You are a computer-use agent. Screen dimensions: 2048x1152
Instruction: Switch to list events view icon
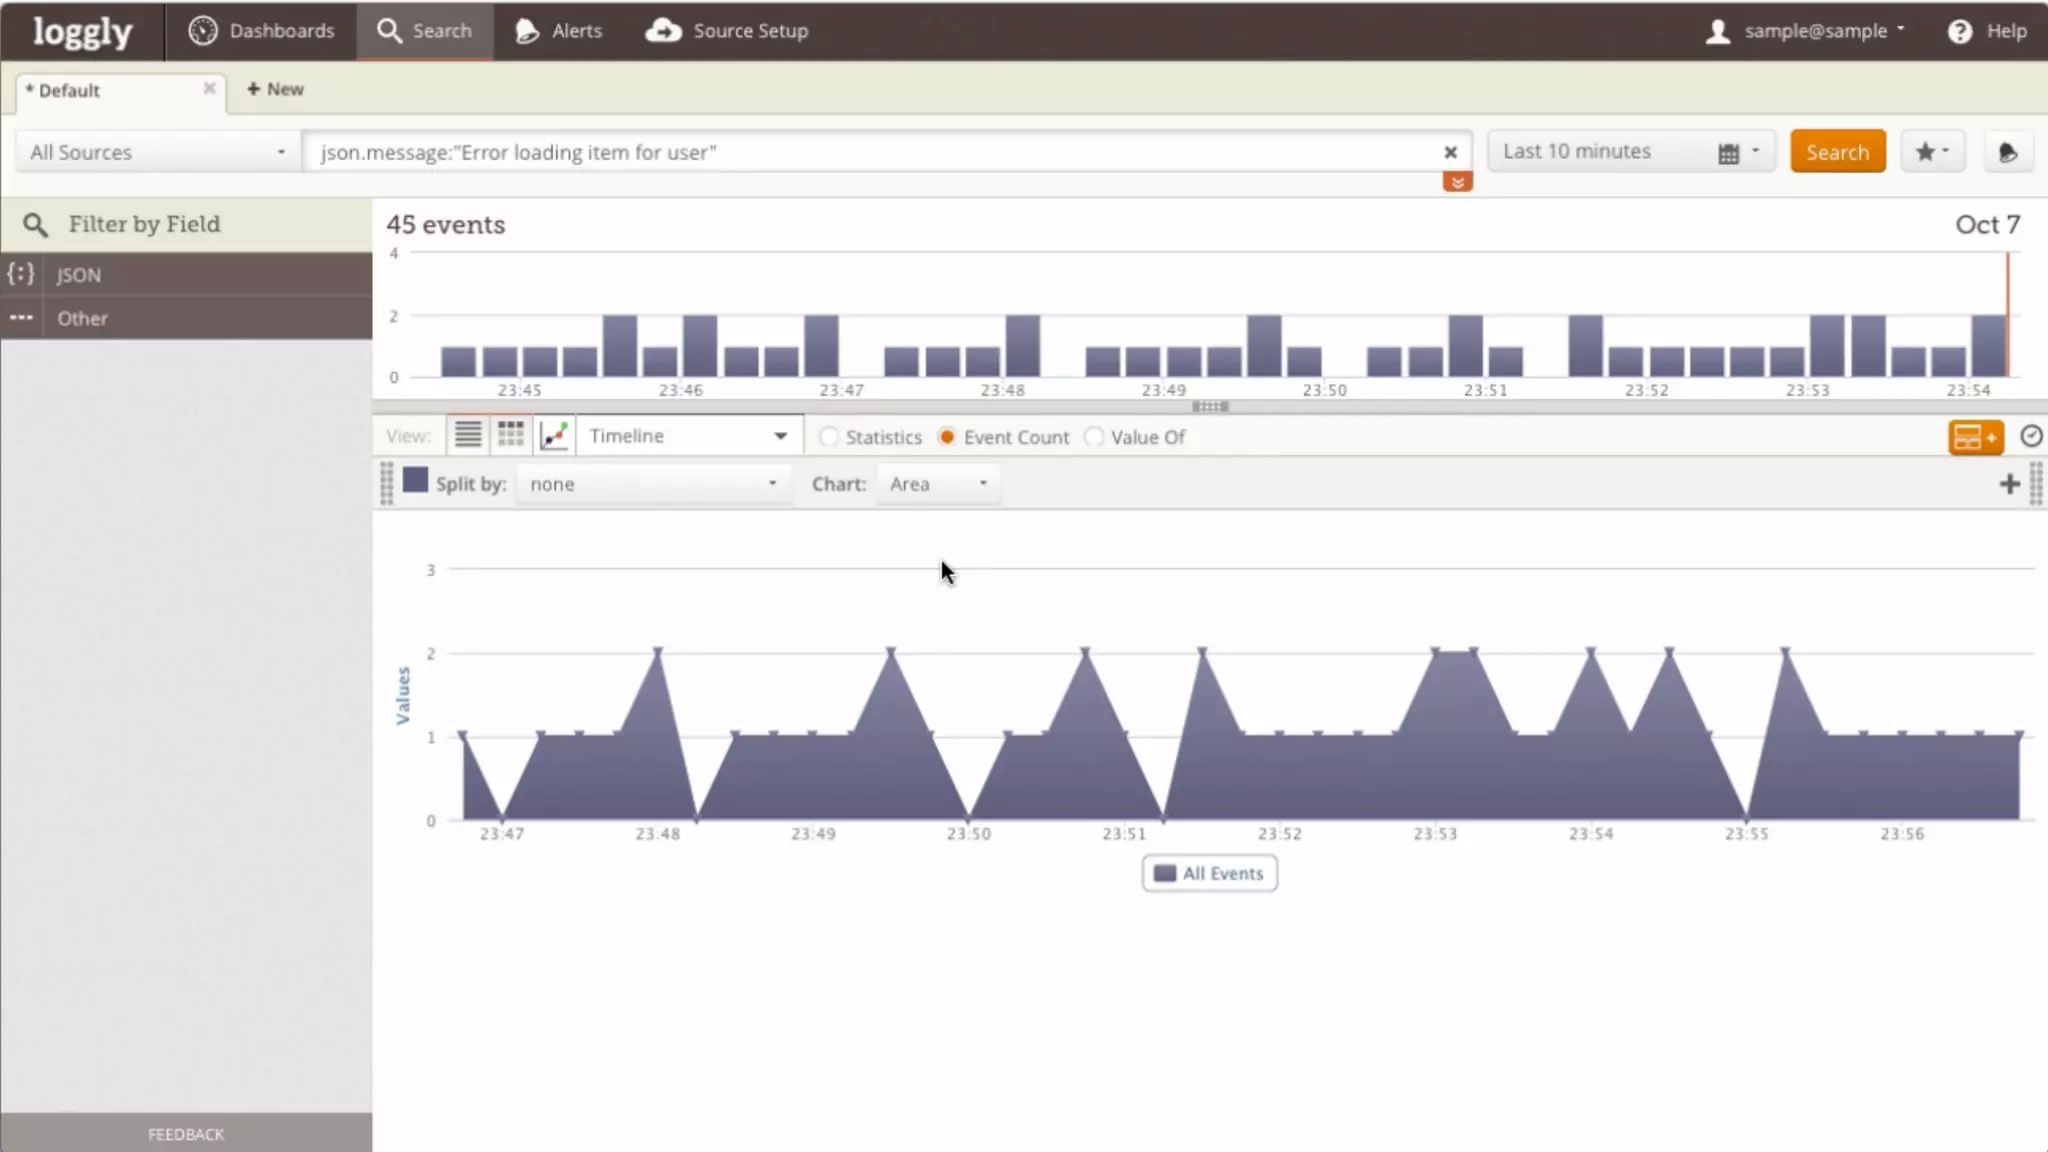click(x=467, y=435)
